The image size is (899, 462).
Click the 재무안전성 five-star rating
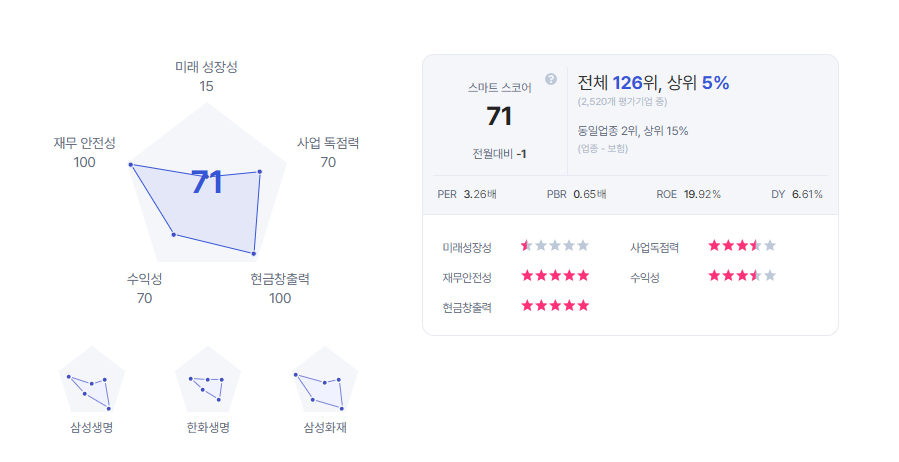[x=555, y=276]
